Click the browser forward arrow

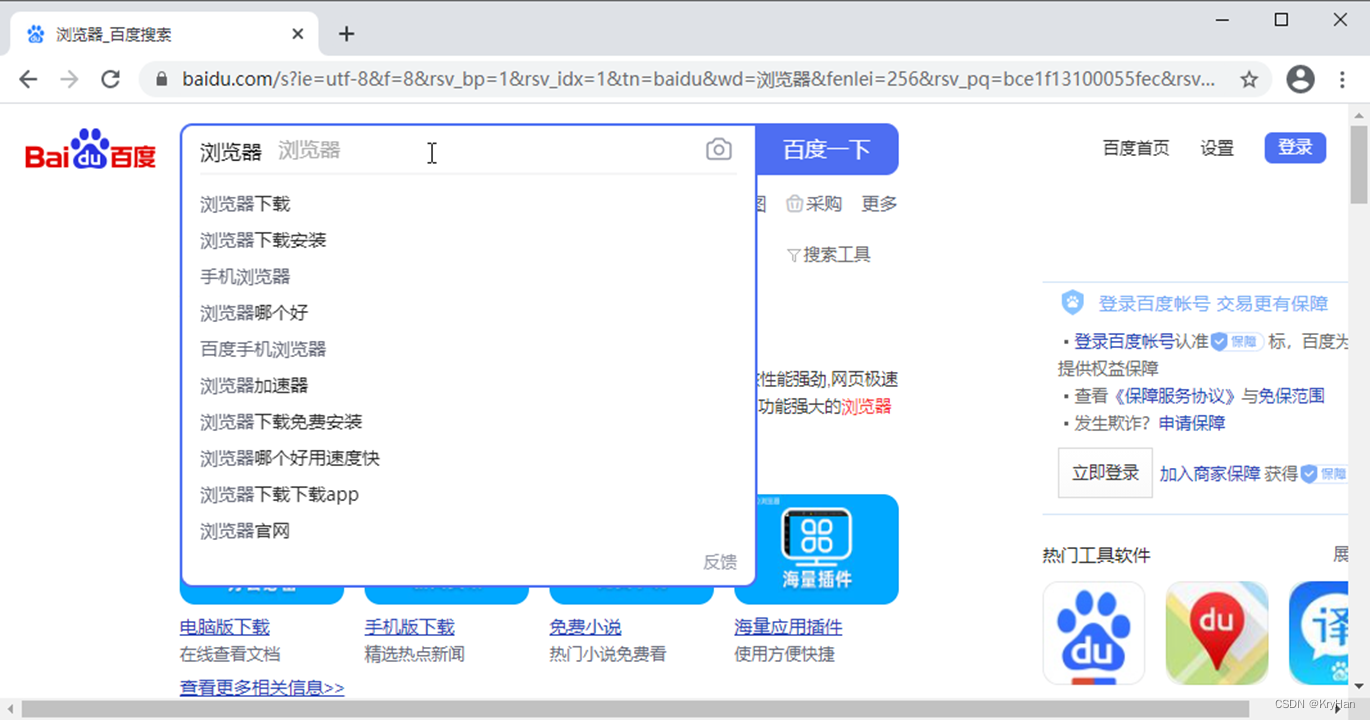[69, 79]
